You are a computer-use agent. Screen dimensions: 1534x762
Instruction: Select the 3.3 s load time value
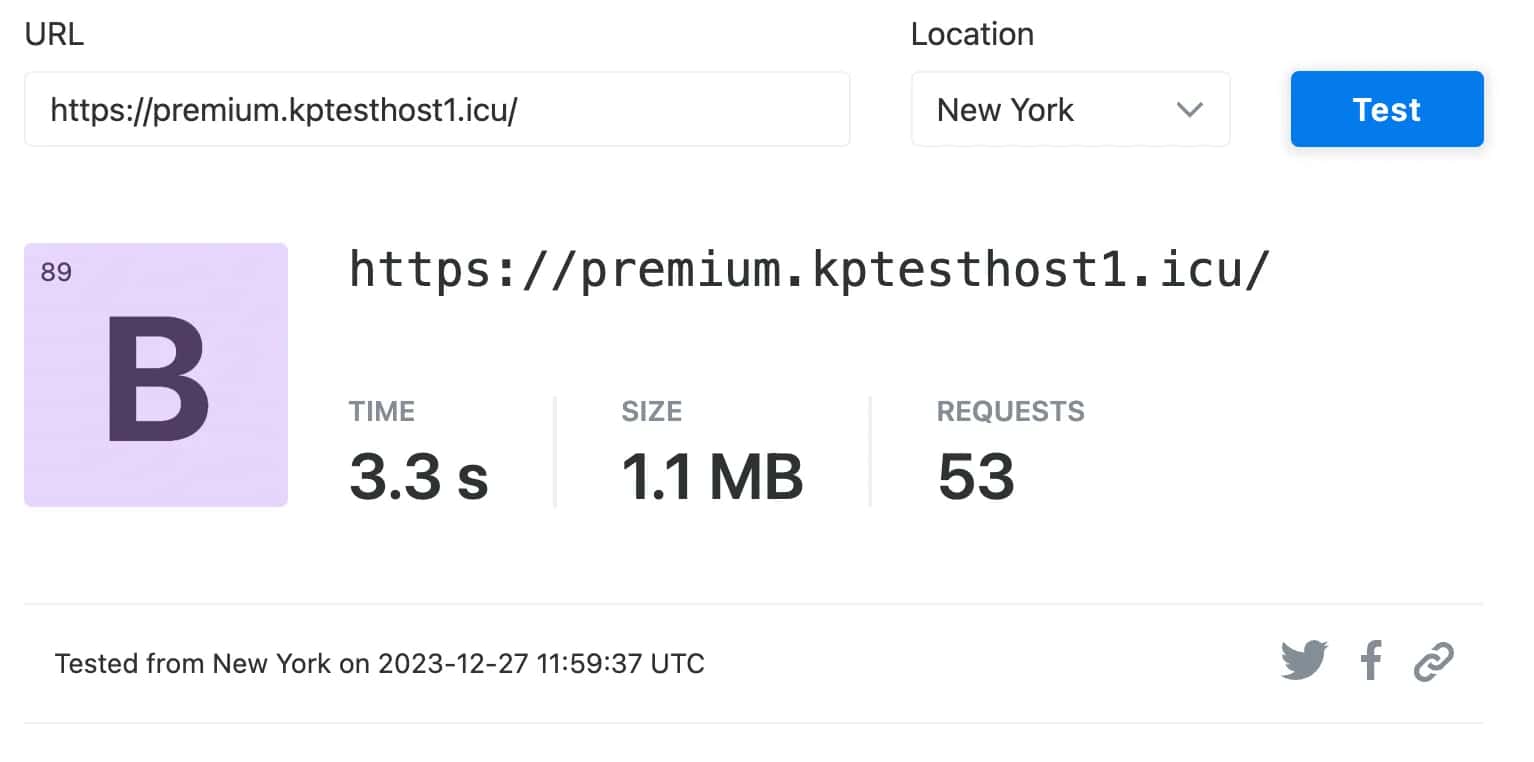[x=418, y=476]
